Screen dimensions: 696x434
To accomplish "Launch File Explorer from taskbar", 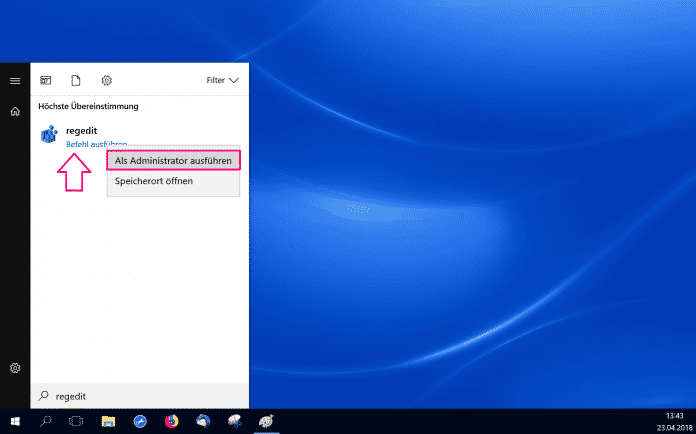I will 108,422.
